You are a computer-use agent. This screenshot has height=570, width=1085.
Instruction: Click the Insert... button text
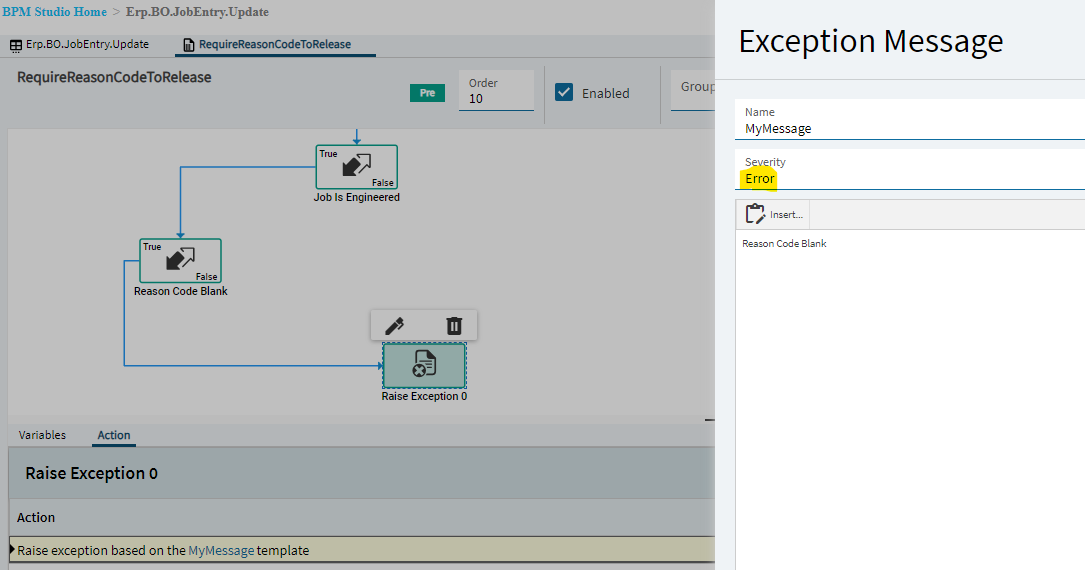click(x=786, y=214)
